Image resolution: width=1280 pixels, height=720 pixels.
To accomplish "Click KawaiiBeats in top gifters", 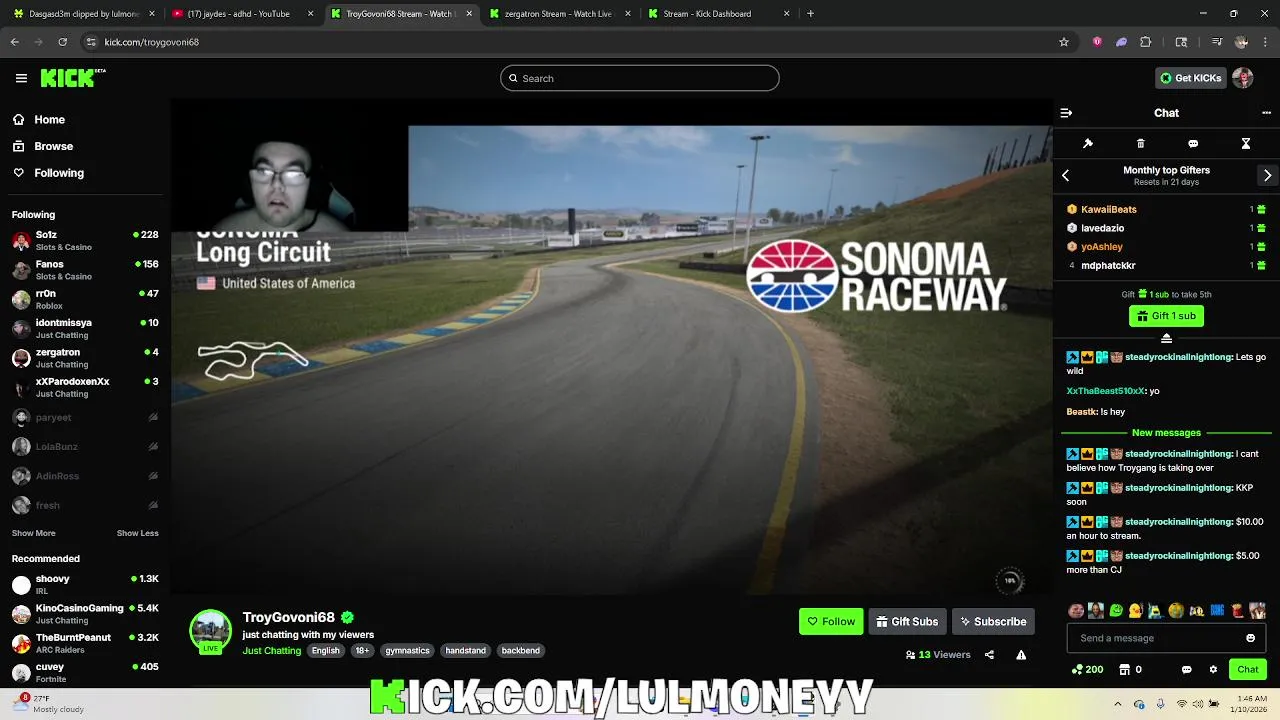I will pyautogui.click(x=1109, y=209).
